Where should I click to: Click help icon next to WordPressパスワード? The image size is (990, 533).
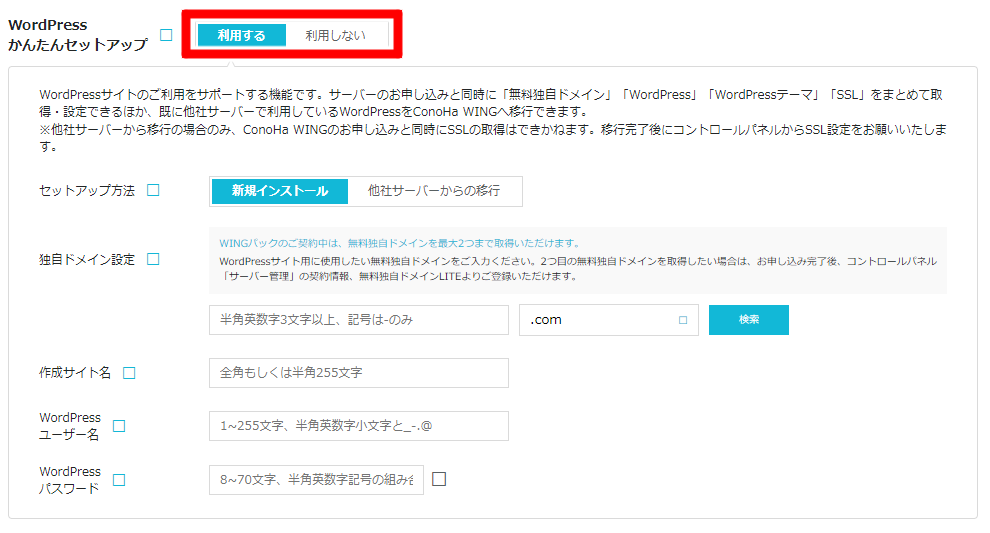(x=119, y=480)
